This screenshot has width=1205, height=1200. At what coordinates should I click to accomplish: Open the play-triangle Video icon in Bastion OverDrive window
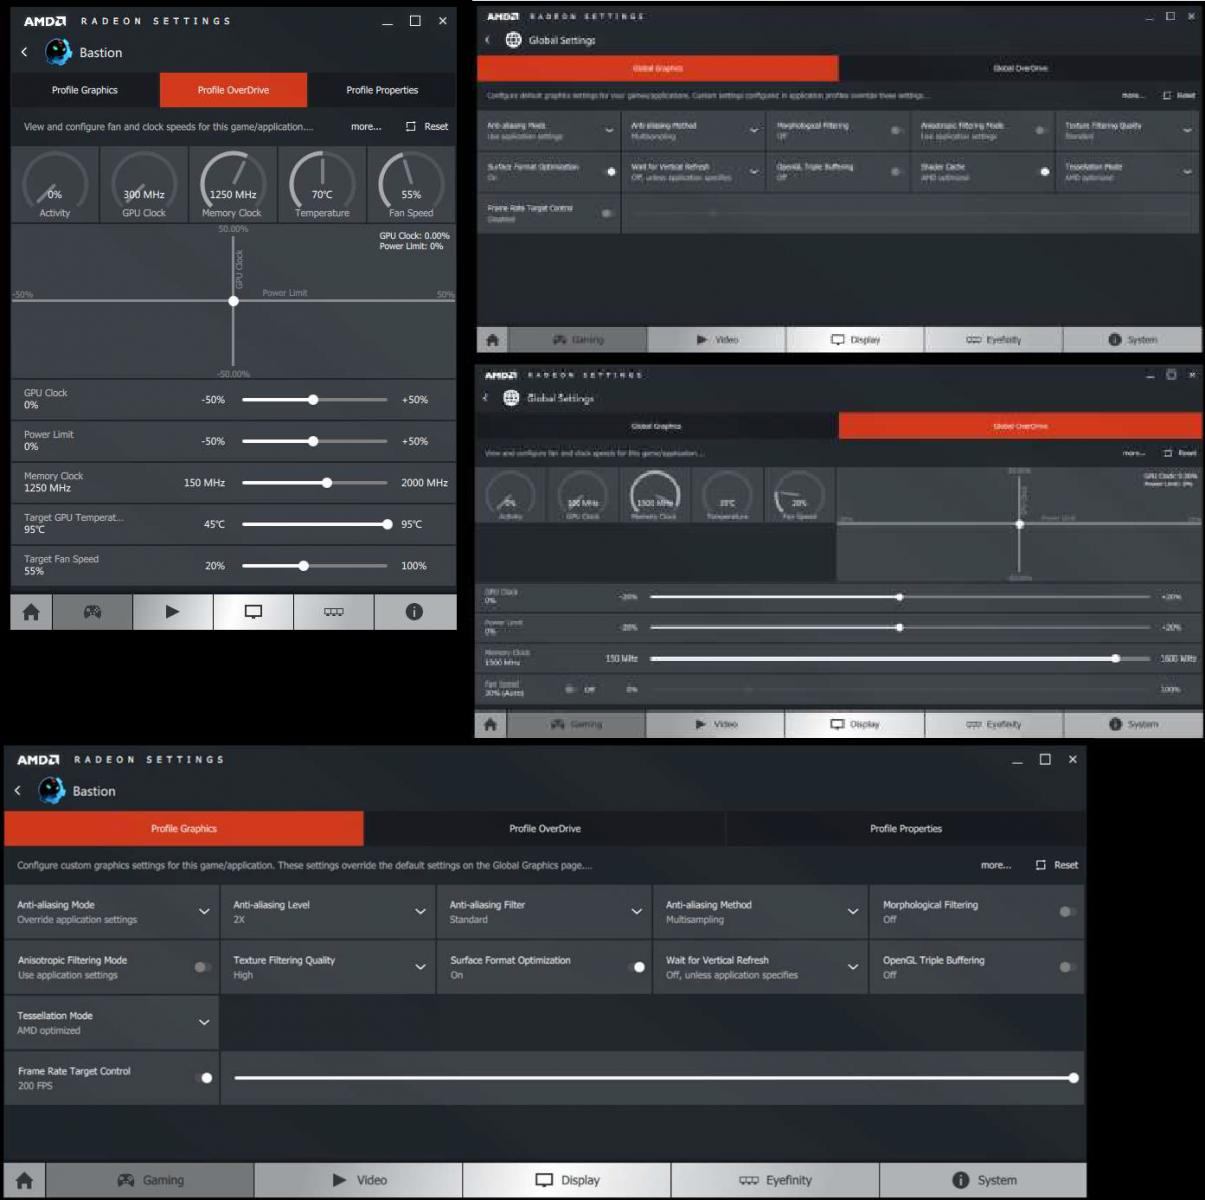(172, 612)
